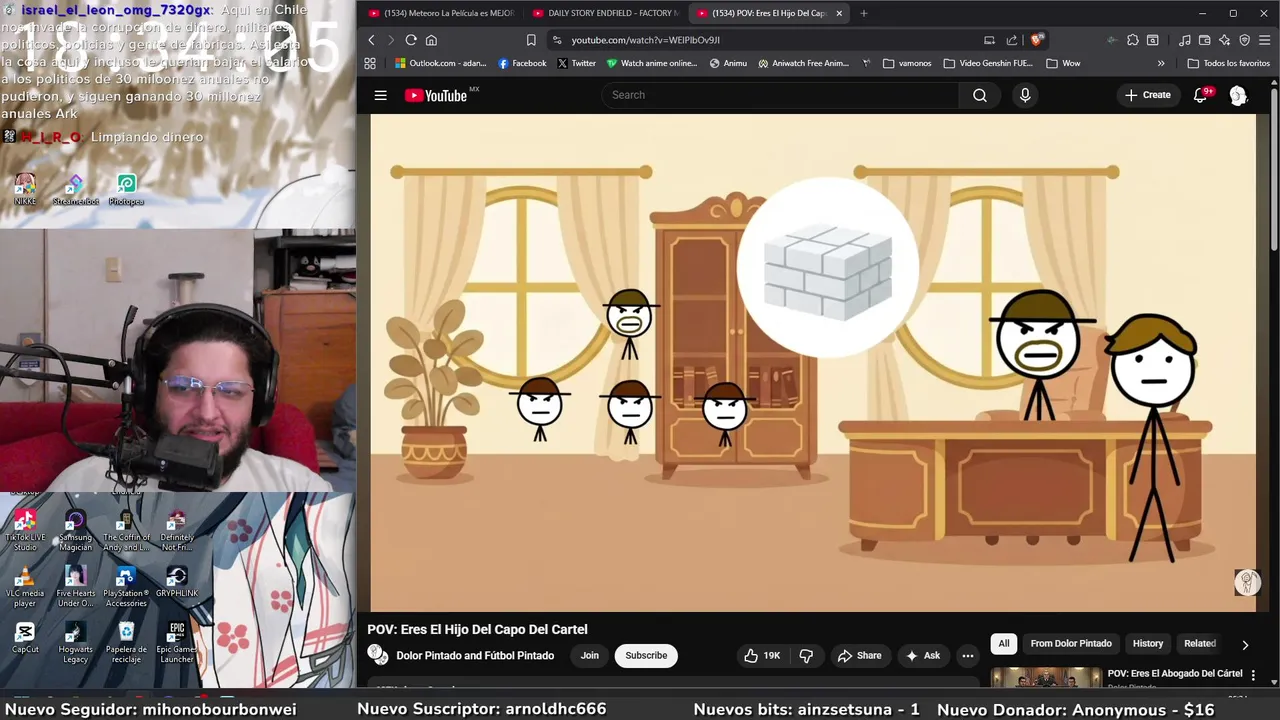Open Brave playlist music note icon
Viewport: 1280px width, 720px height.
click(1185, 40)
